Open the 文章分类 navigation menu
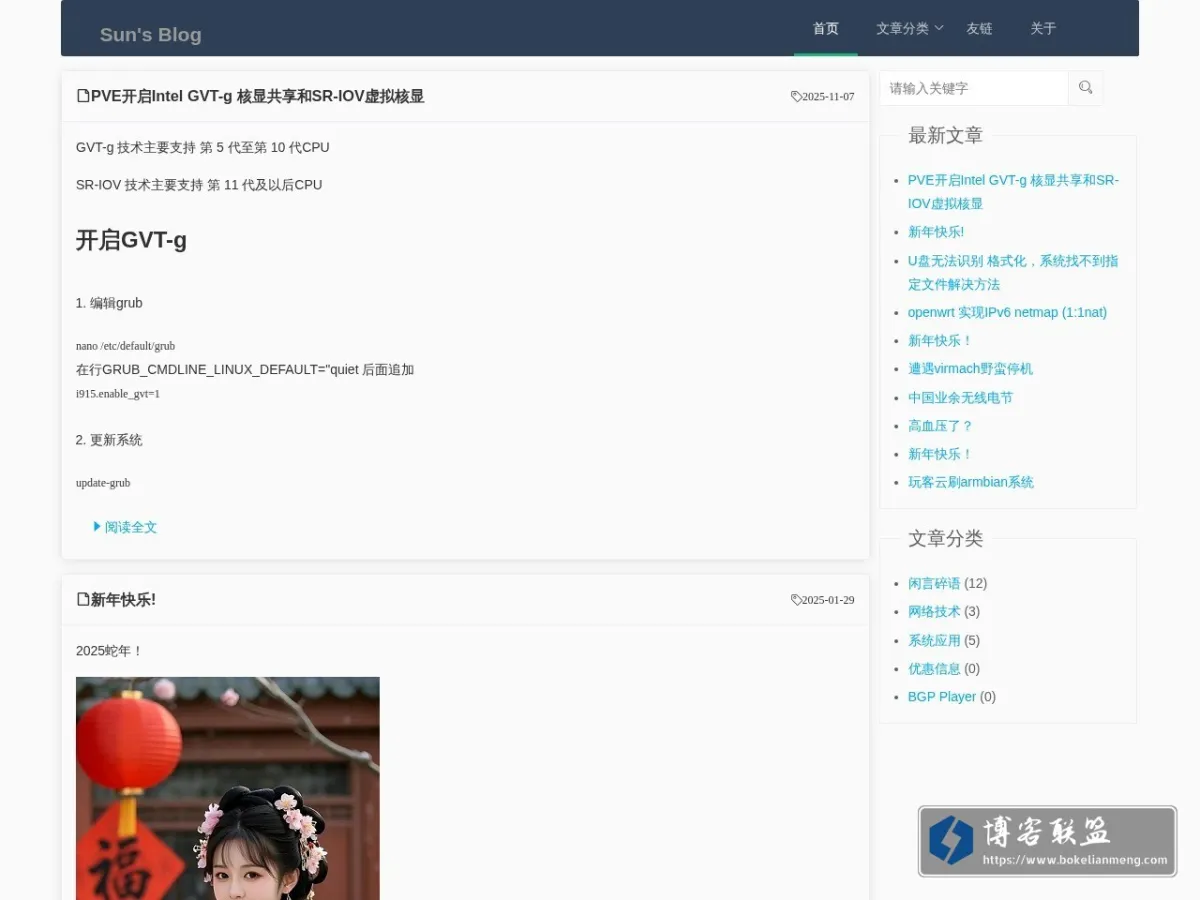Viewport: 1200px width, 900px height. [902, 28]
